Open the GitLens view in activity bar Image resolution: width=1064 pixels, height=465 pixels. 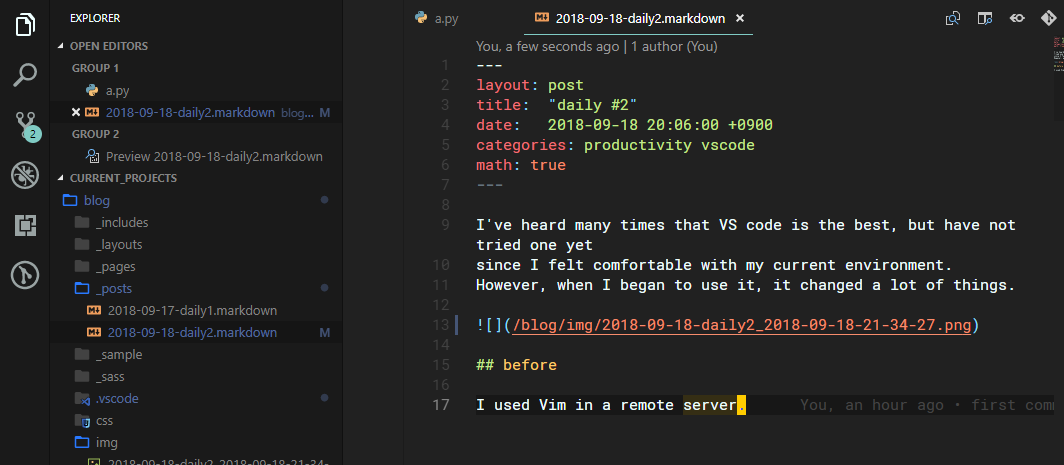[25, 275]
